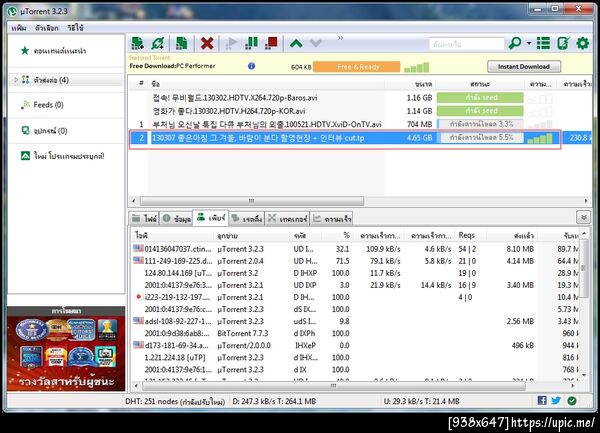The image size is (600, 433).
Task: Click the Pause torrent toolbar icon
Action: tap(251, 43)
